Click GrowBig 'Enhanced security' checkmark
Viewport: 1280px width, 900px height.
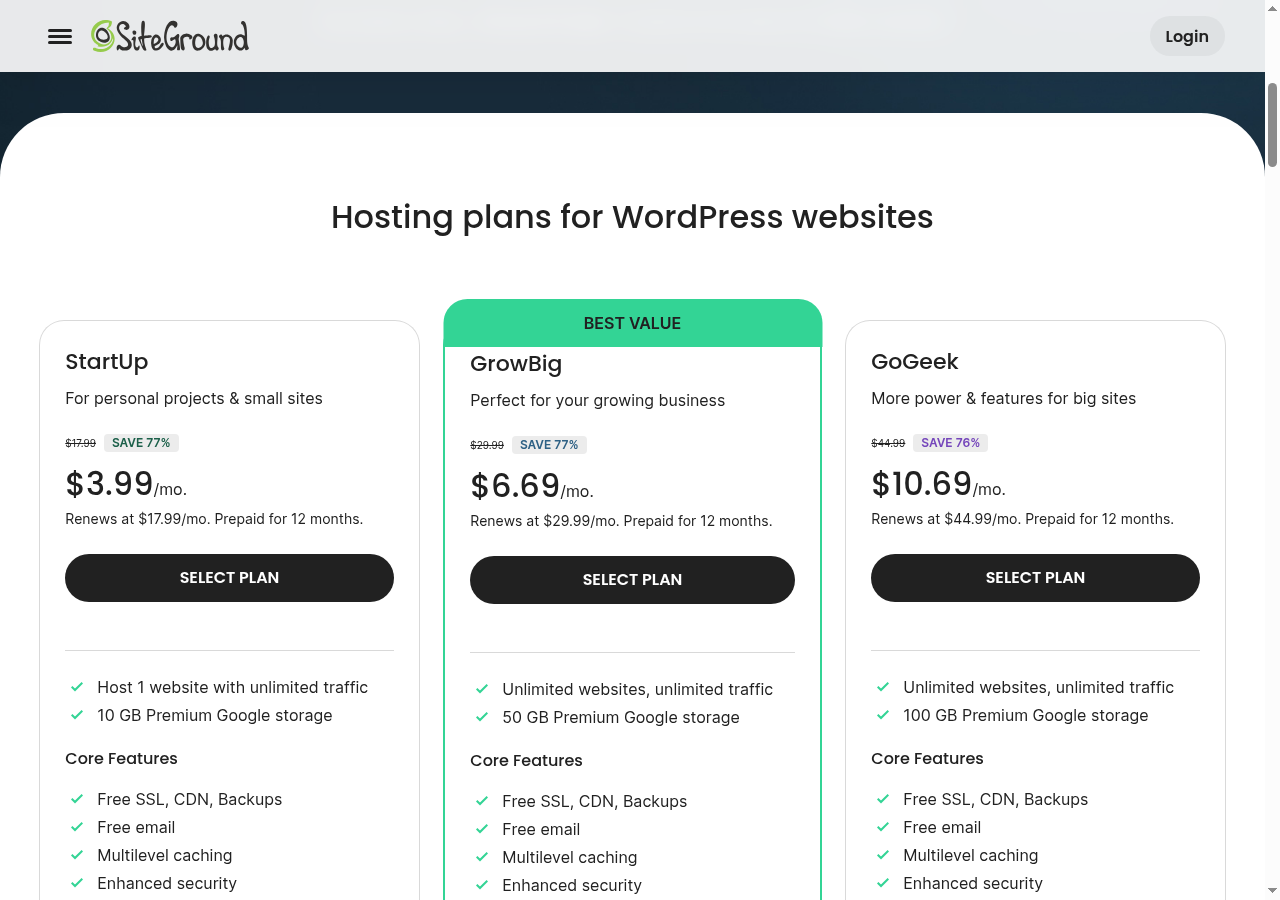482,885
